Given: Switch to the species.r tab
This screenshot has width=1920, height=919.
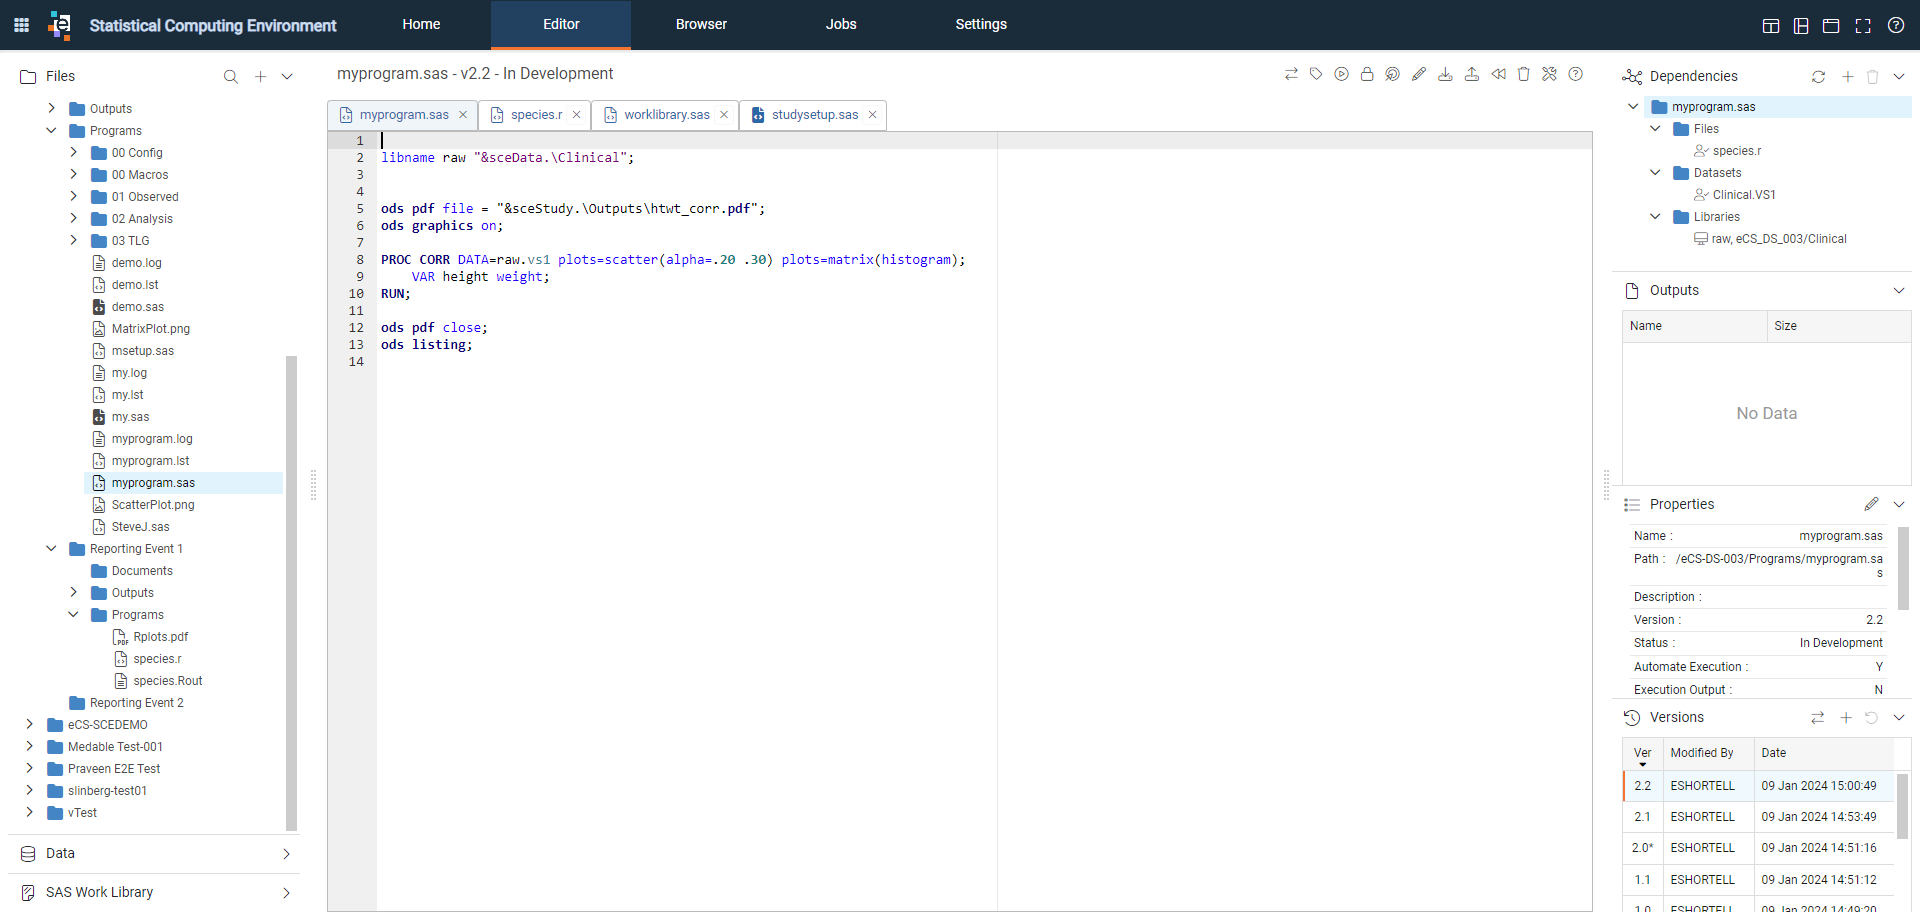Looking at the screenshot, I should (536, 115).
